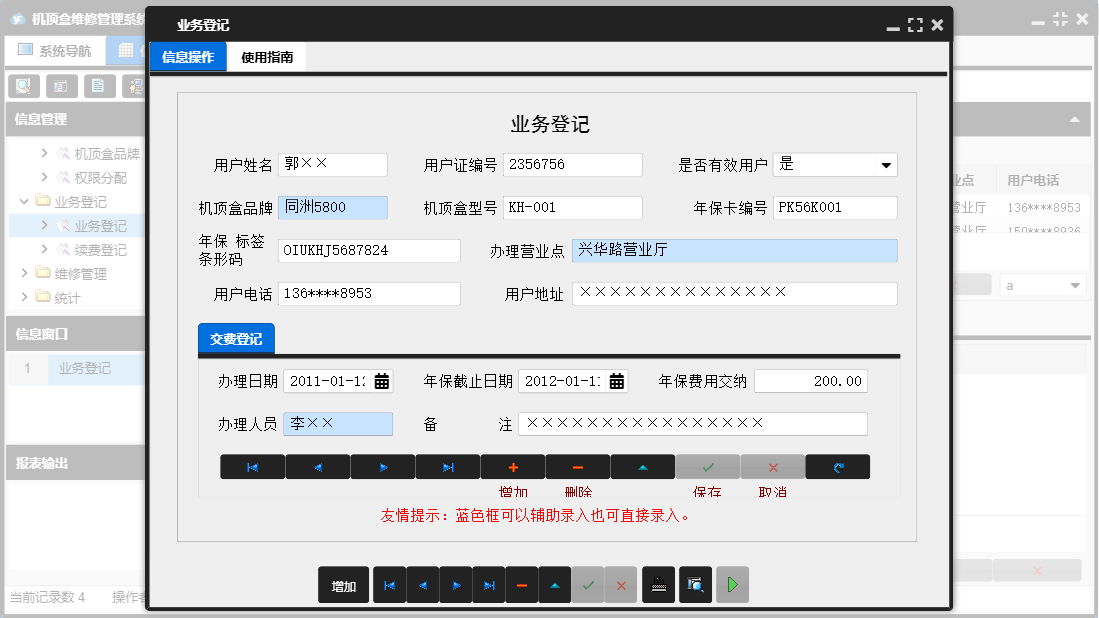Screen dimensions: 1099x618
Task: Open the 办理日期 calendar picker
Action: 383,380
